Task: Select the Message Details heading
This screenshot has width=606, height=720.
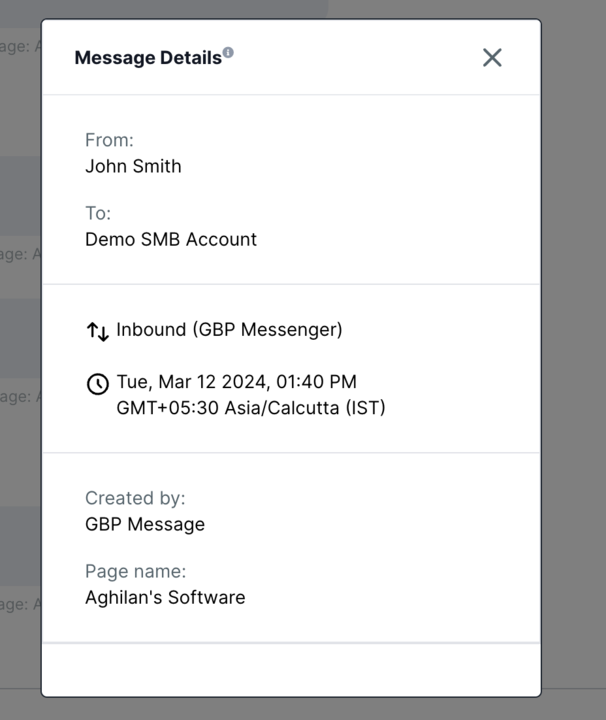Action: click(148, 58)
